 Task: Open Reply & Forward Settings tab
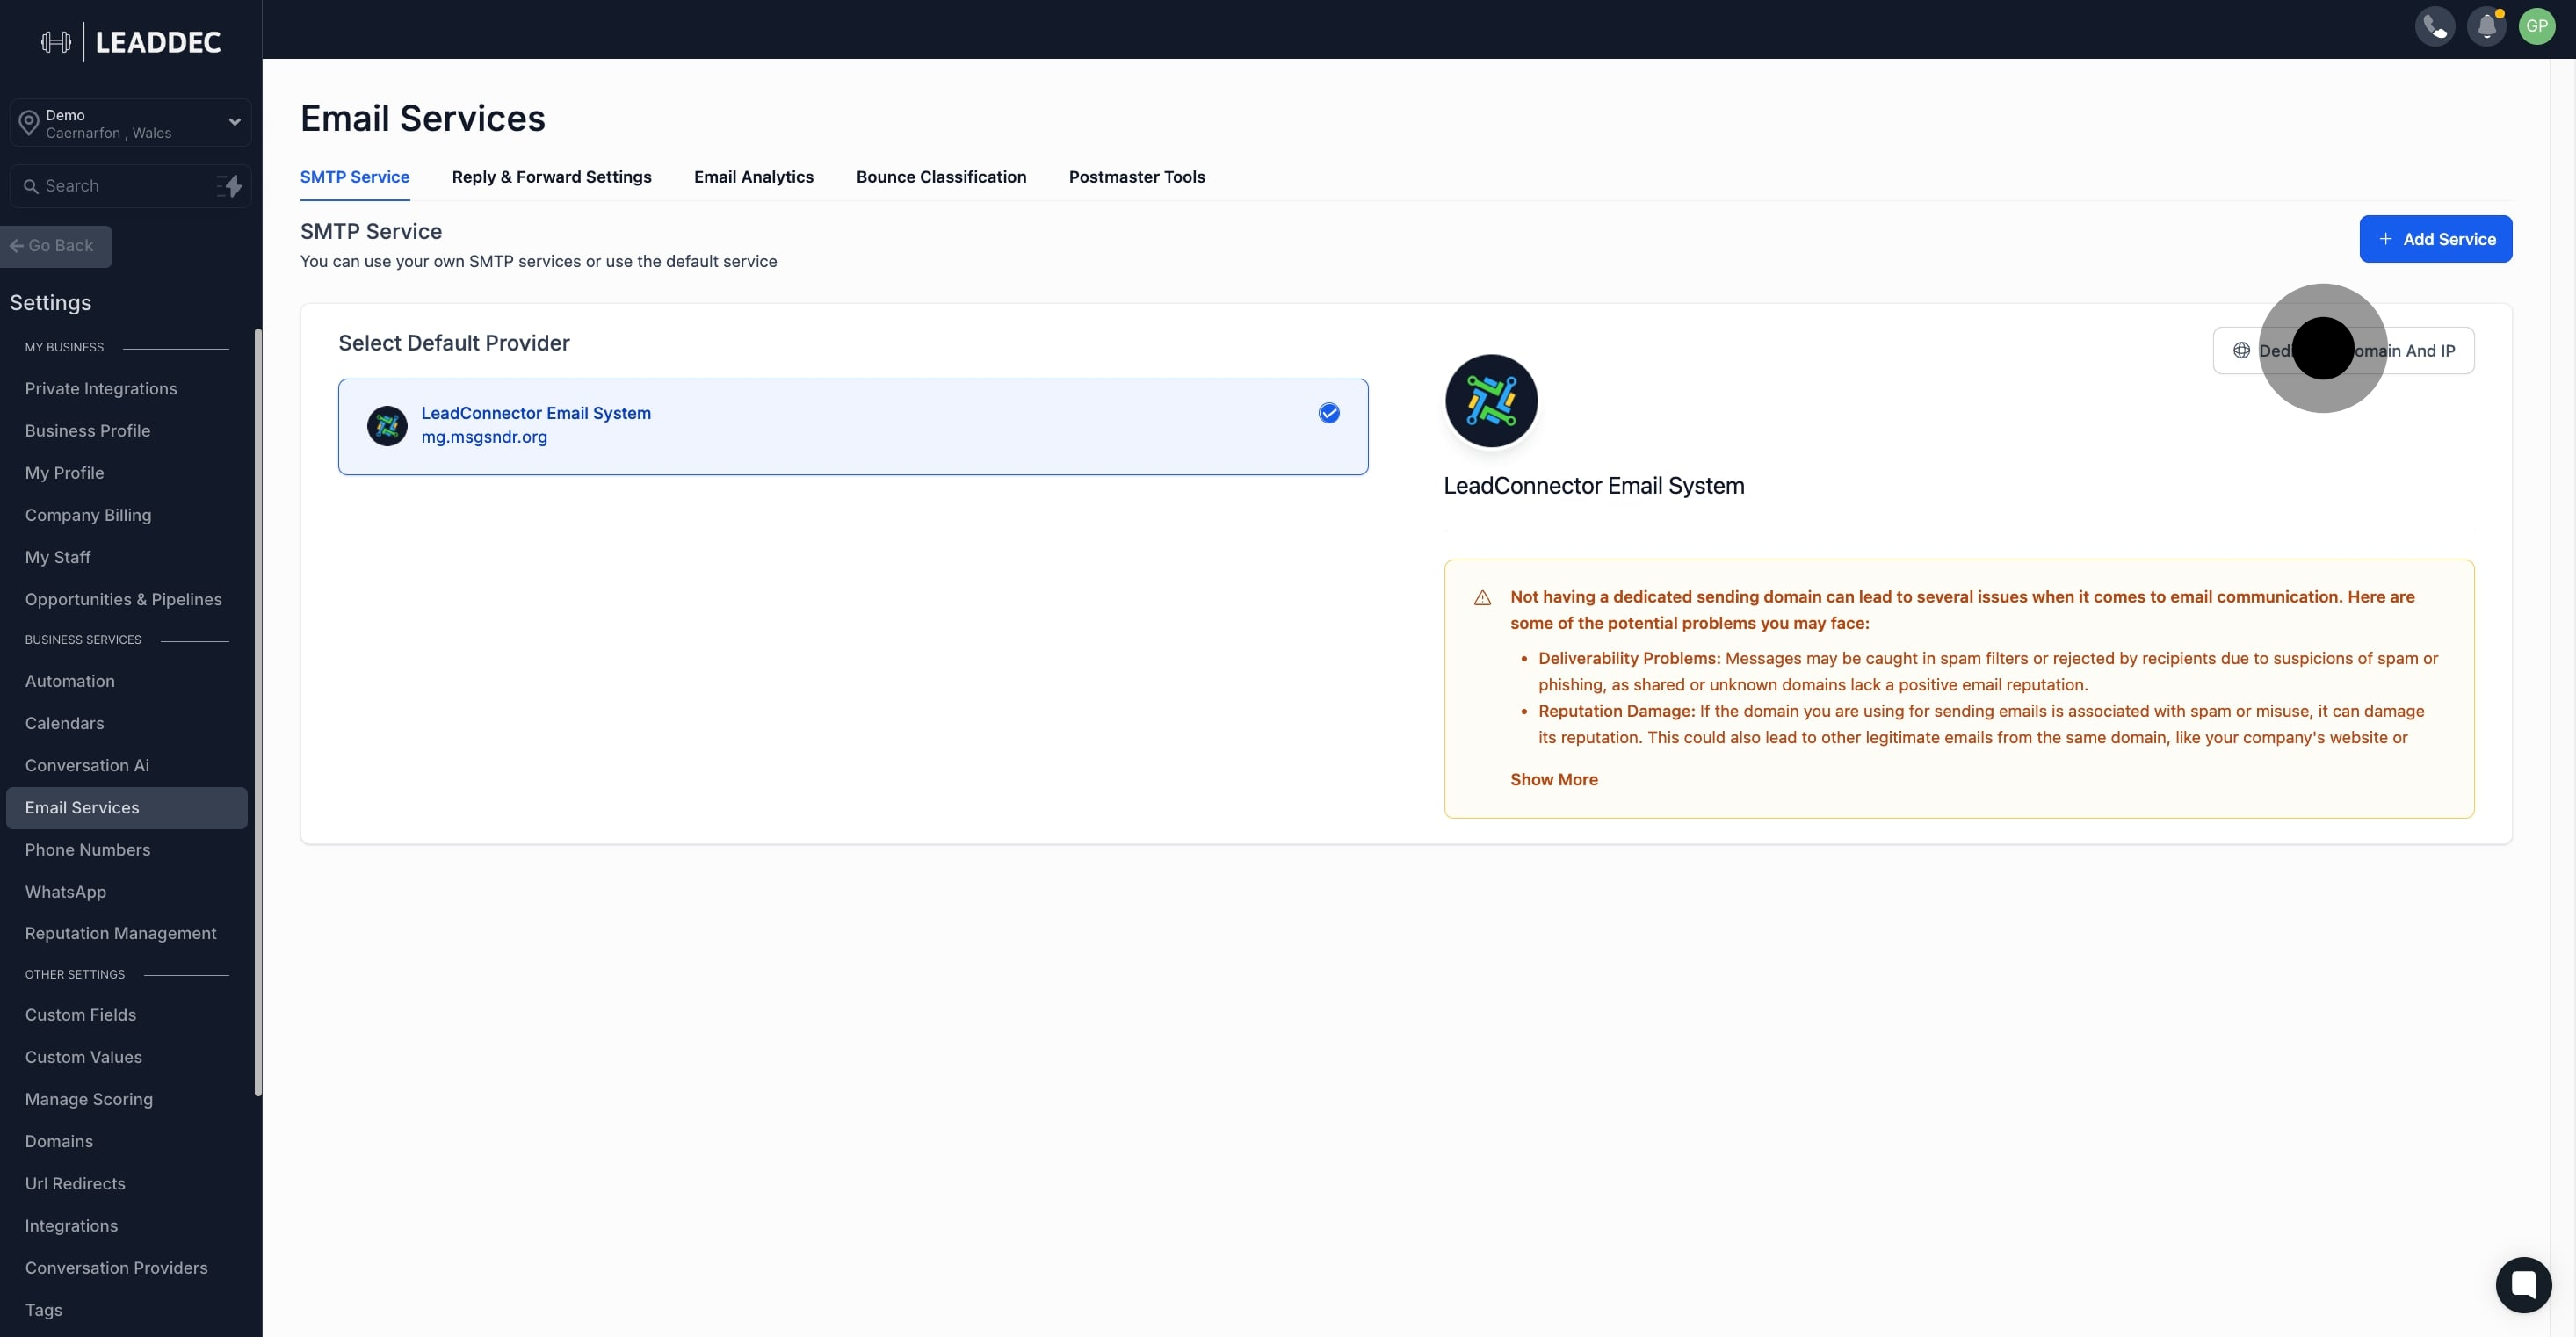point(551,177)
